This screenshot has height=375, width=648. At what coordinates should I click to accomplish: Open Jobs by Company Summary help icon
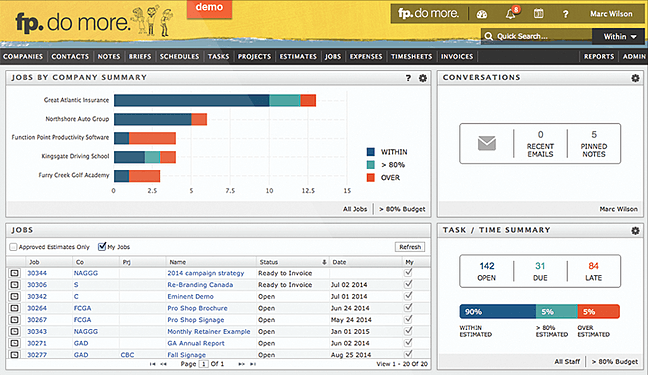pyautogui.click(x=408, y=78)
